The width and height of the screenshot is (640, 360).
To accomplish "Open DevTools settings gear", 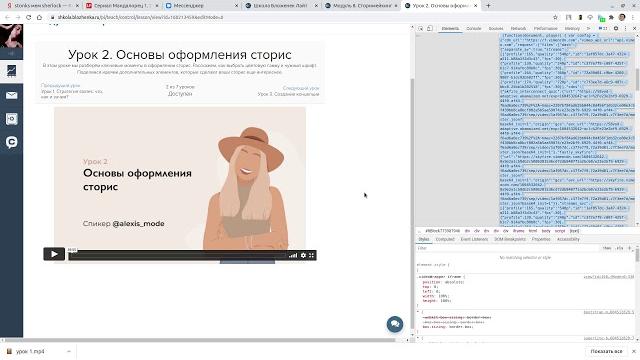I will click(616, 28).
